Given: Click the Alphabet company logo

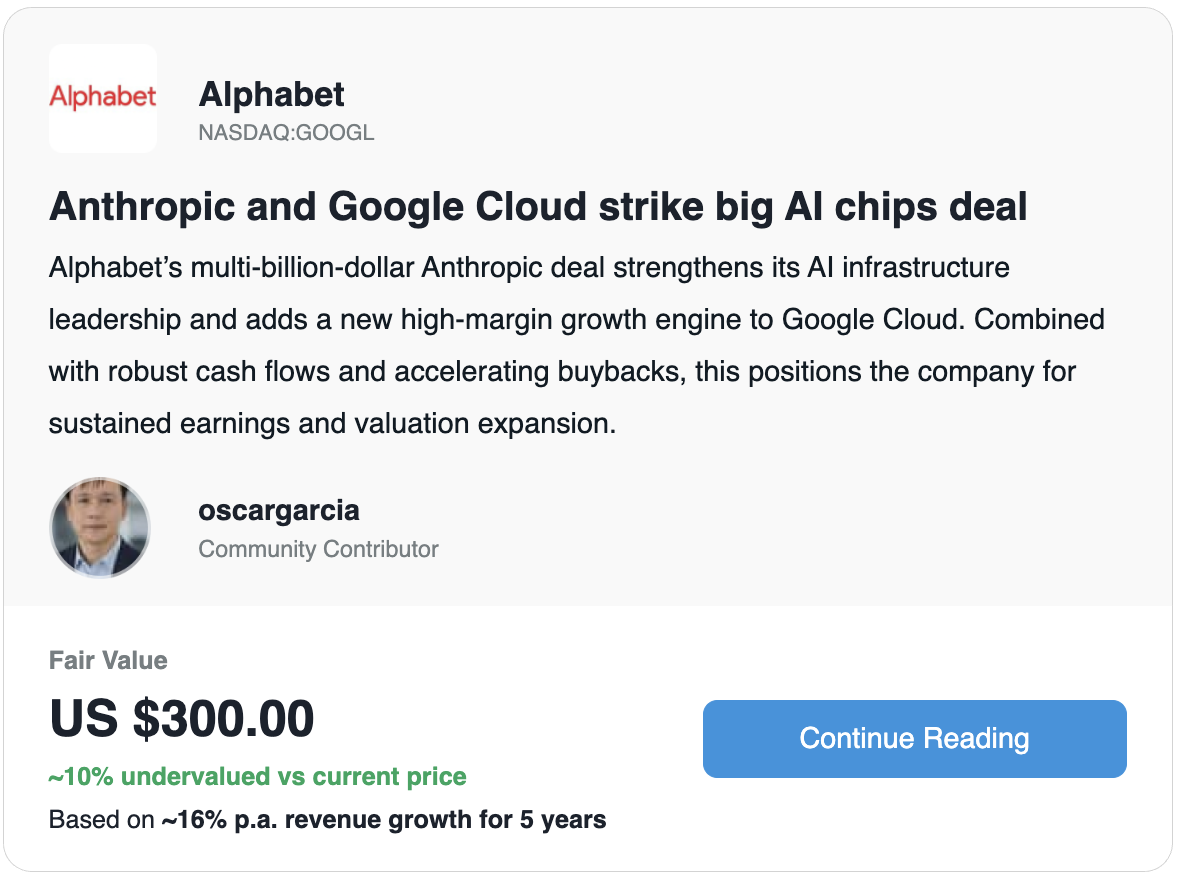Looking at the screenshot, I should click(x=103, y=98).
